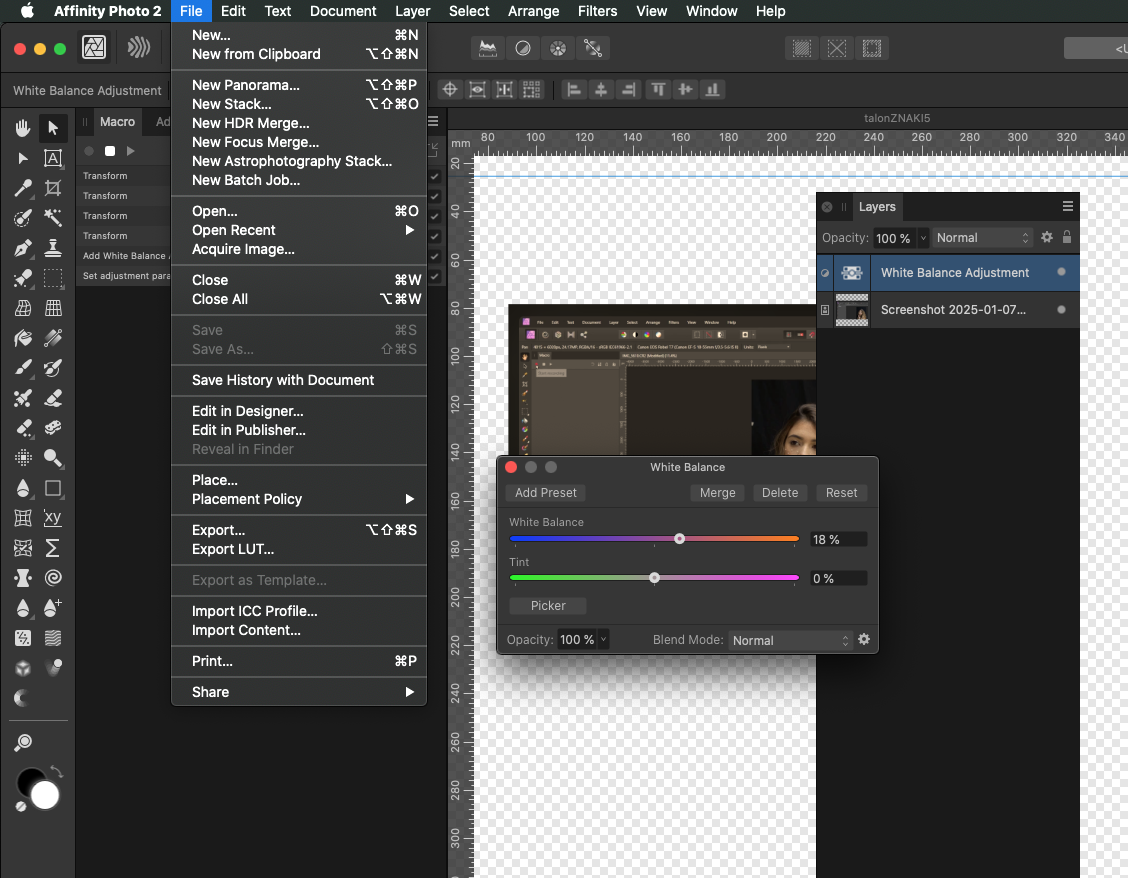This screenshot has height=878, width=1128.
Task: Toggle checkbox for second Transform macro step
Action: click(435, 196)
